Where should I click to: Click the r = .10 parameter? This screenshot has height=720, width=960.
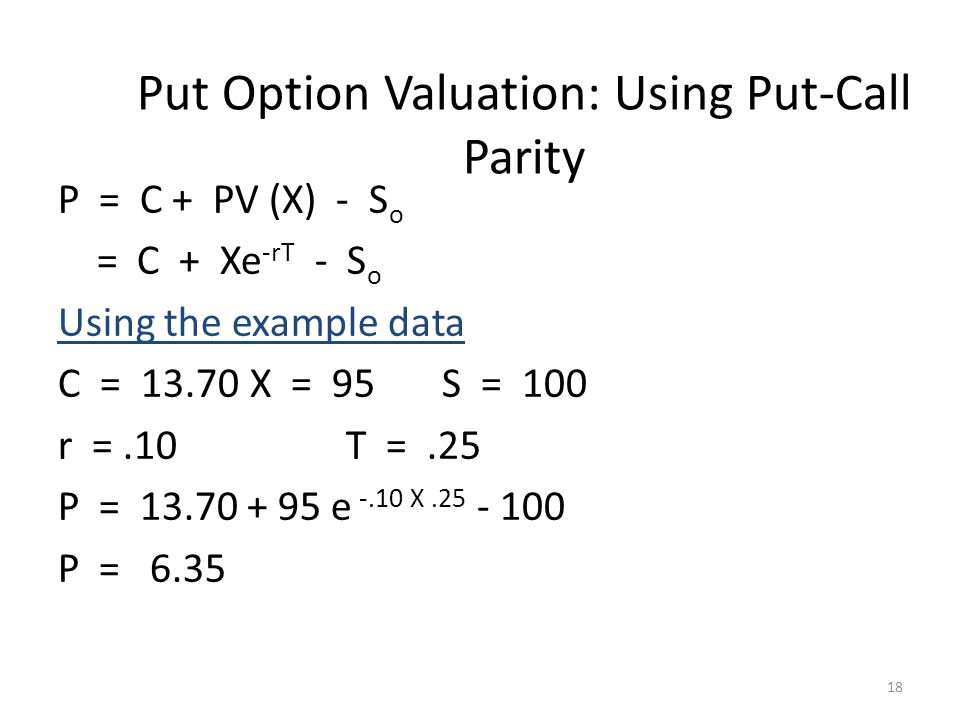(118, 445)
